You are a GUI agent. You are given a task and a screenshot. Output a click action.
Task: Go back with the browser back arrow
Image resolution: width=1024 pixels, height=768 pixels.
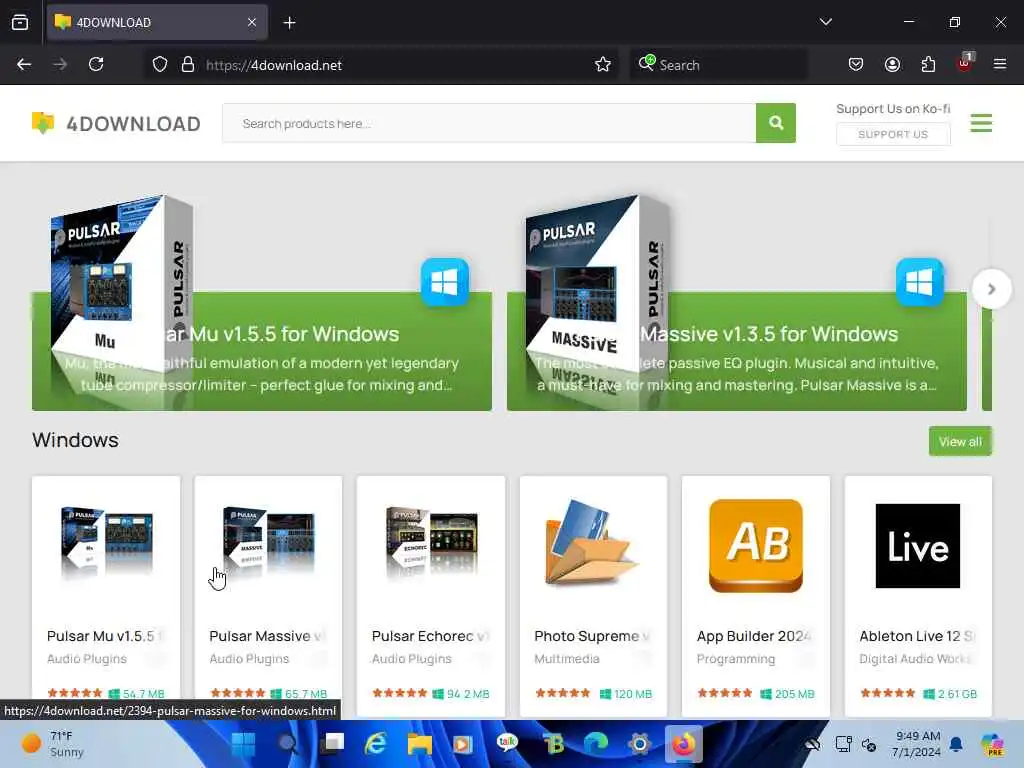pos(24,64)
